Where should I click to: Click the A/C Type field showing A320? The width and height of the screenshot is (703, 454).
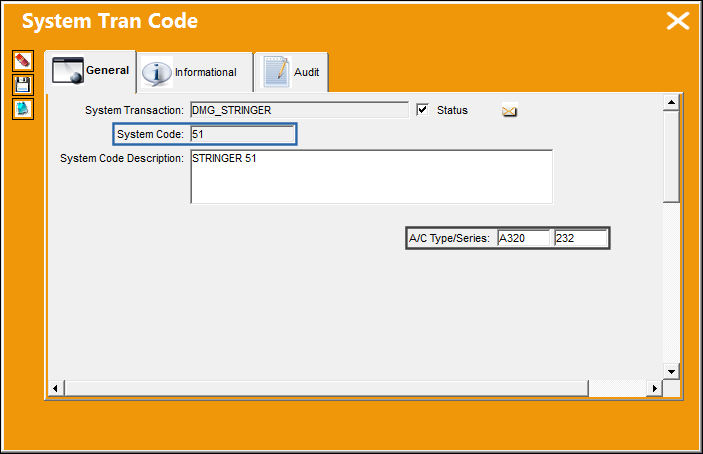(x=523, y=238)
